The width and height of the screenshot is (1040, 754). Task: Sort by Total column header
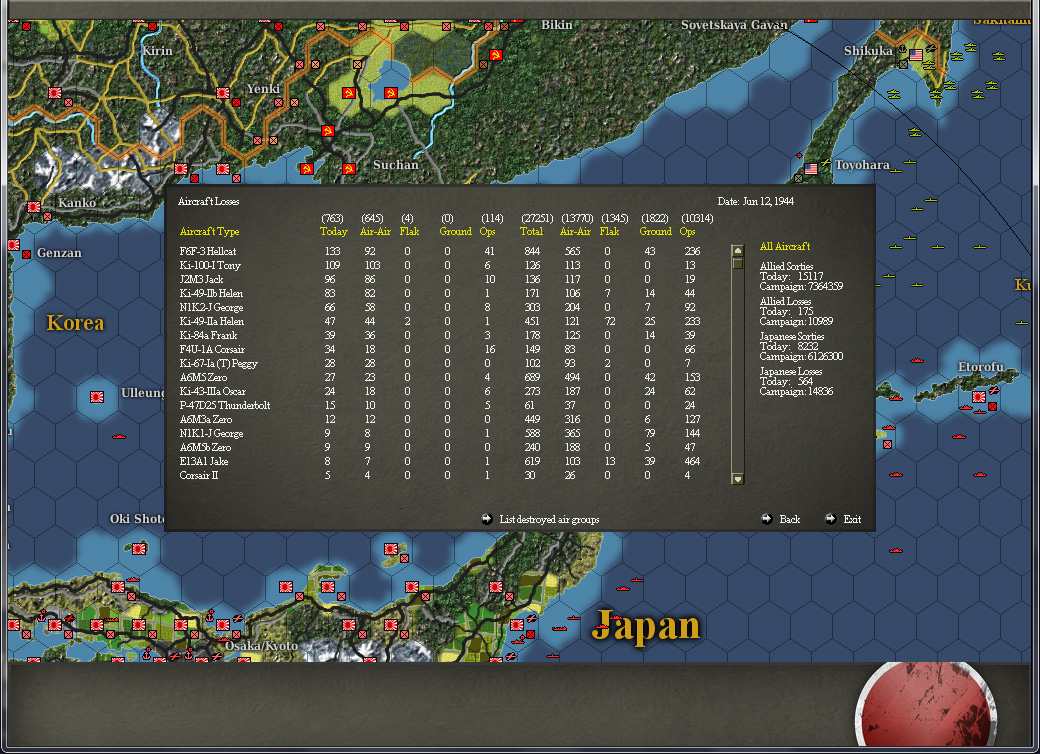531,231
